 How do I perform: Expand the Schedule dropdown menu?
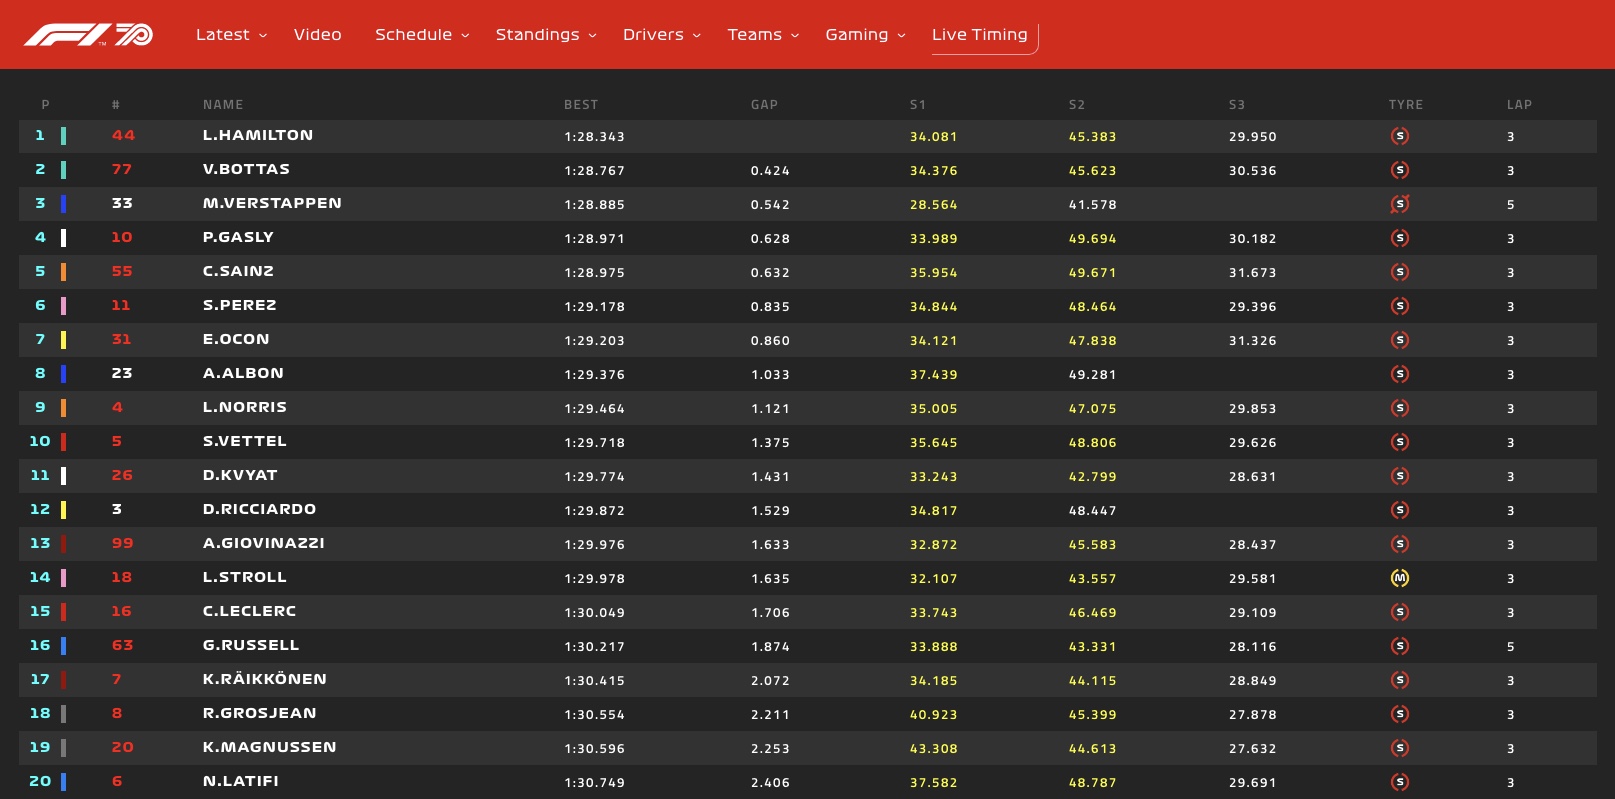422,35
